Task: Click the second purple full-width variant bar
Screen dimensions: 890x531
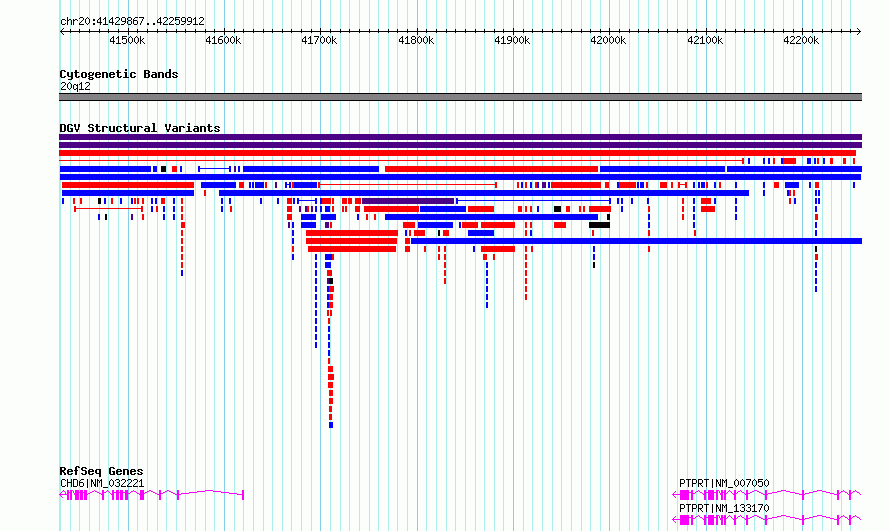Action: point(460,145)
